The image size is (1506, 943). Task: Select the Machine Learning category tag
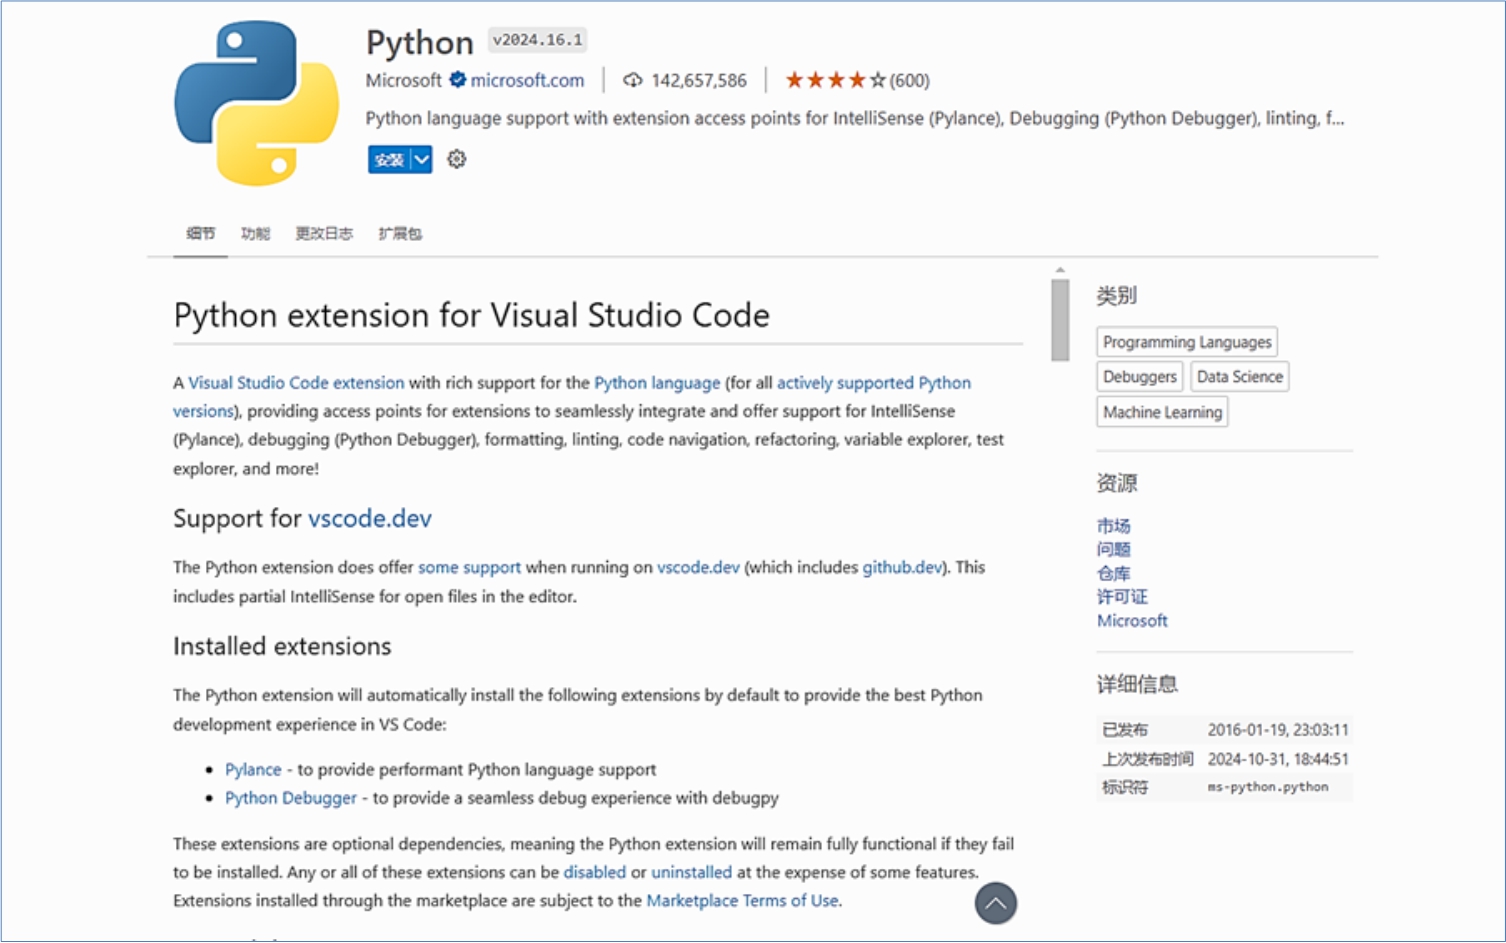[1162, 412]
